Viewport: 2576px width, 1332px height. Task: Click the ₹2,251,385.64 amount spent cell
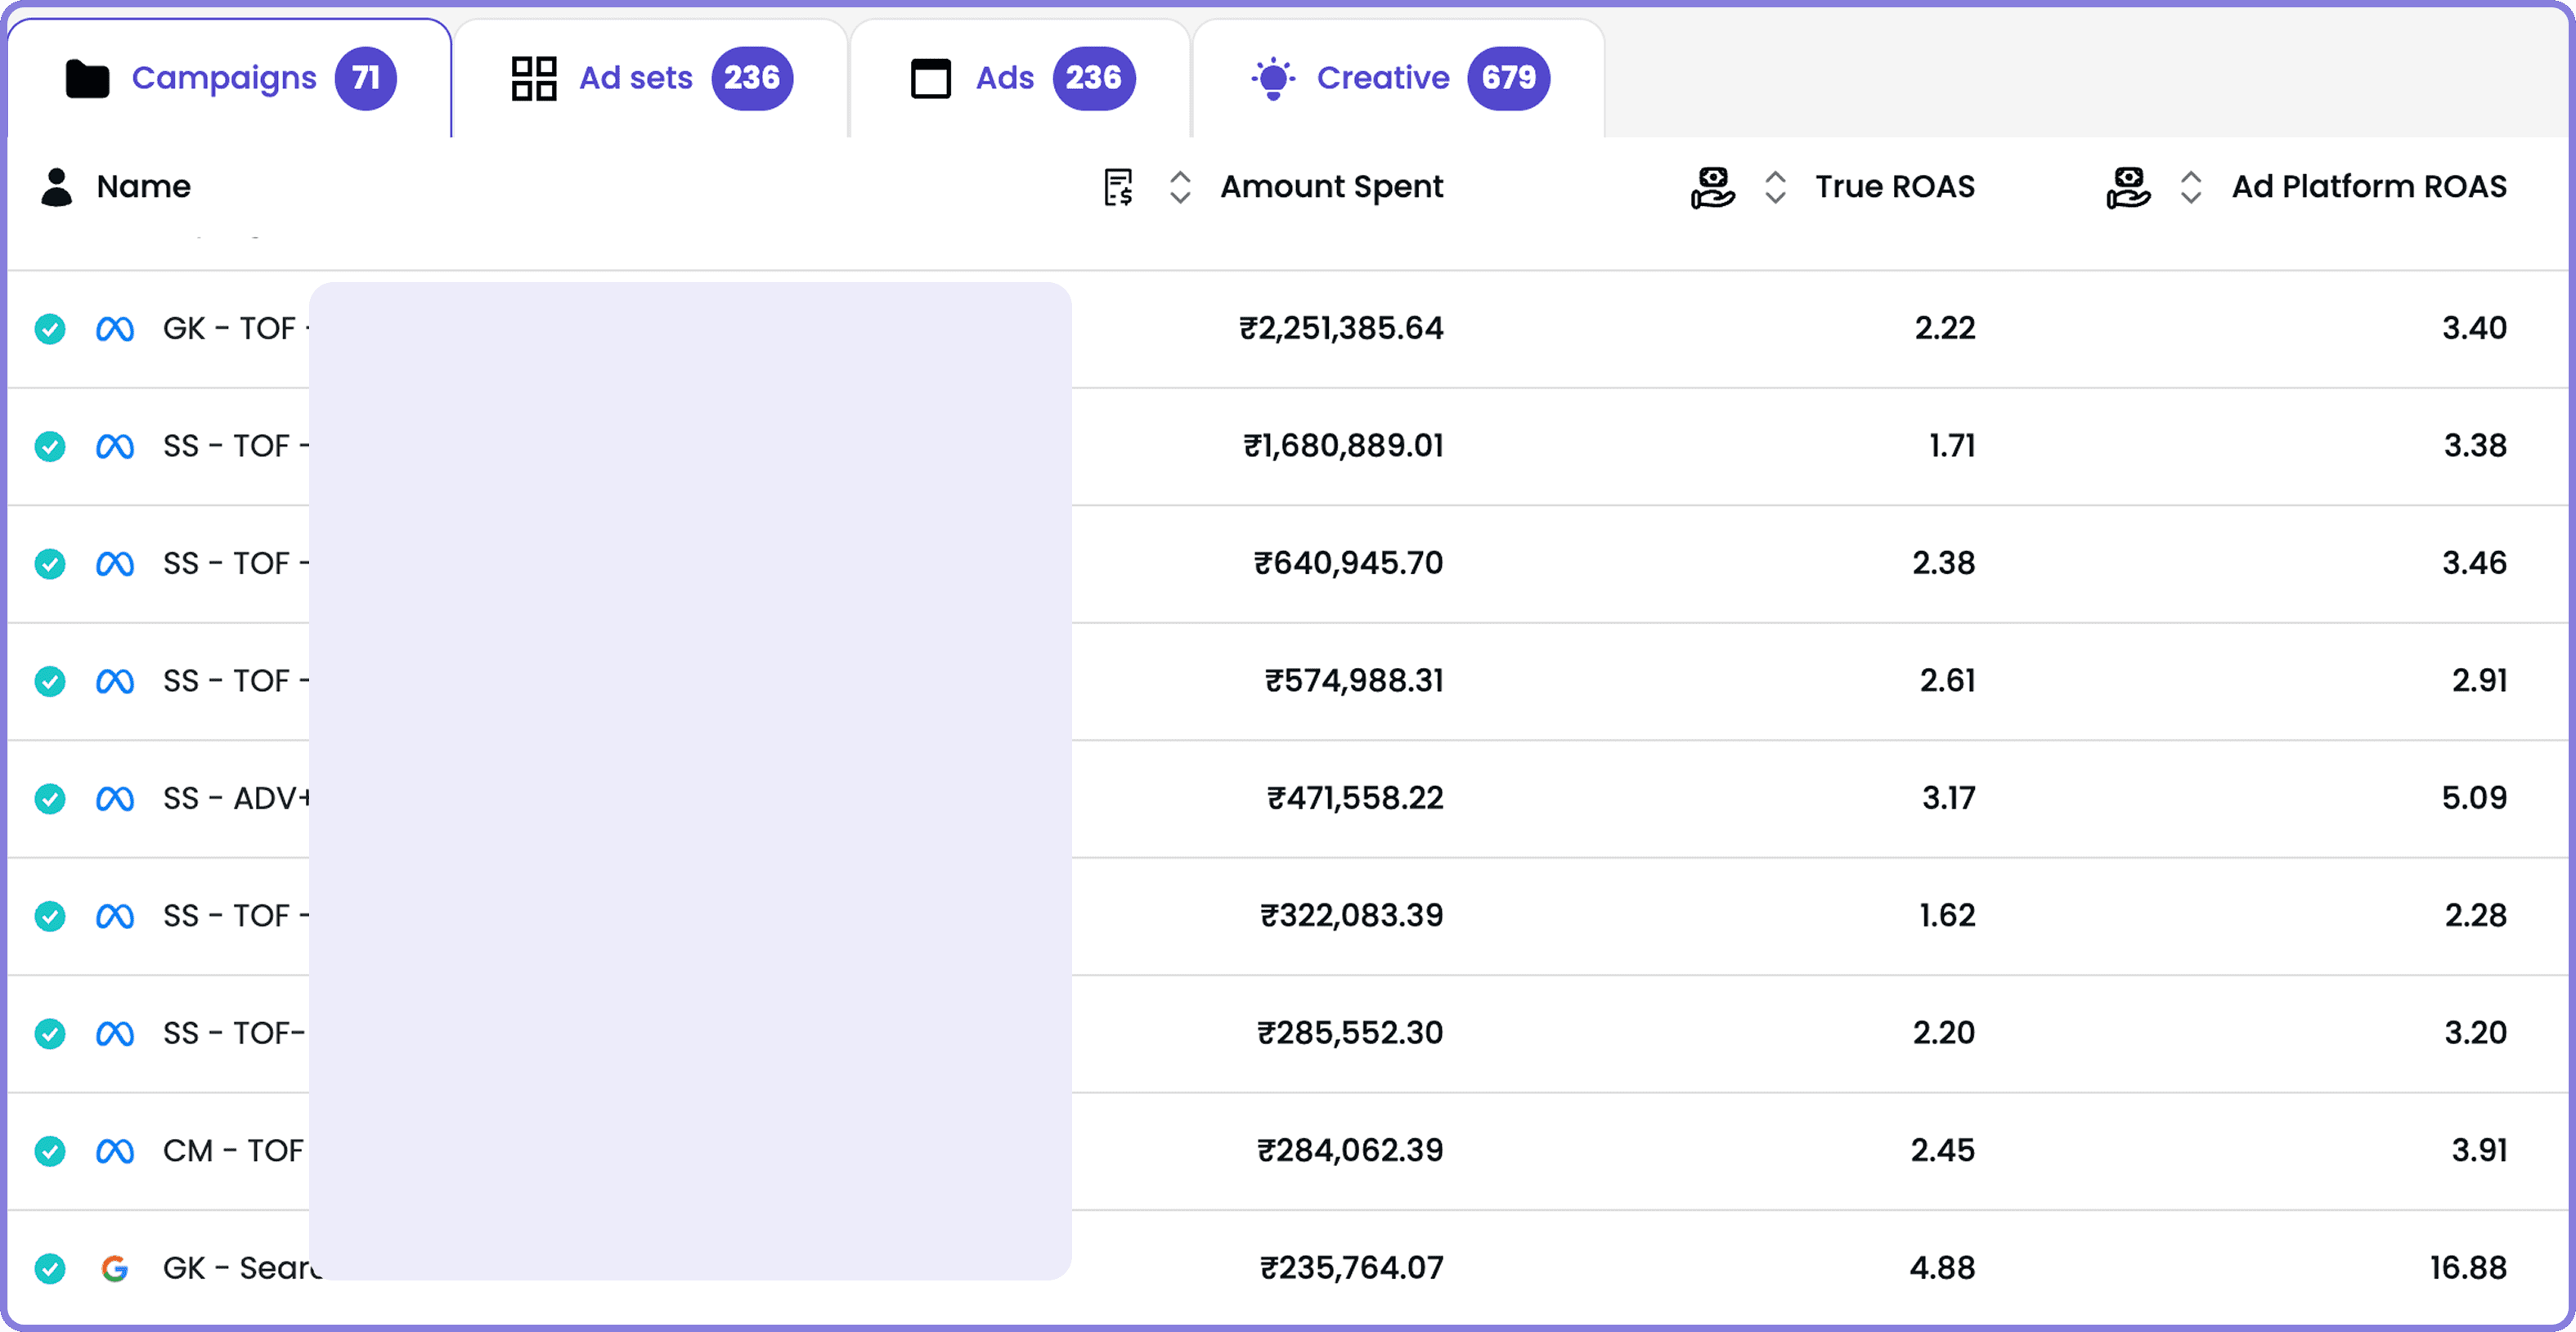pyautogui.click(x=1341, y=329)
